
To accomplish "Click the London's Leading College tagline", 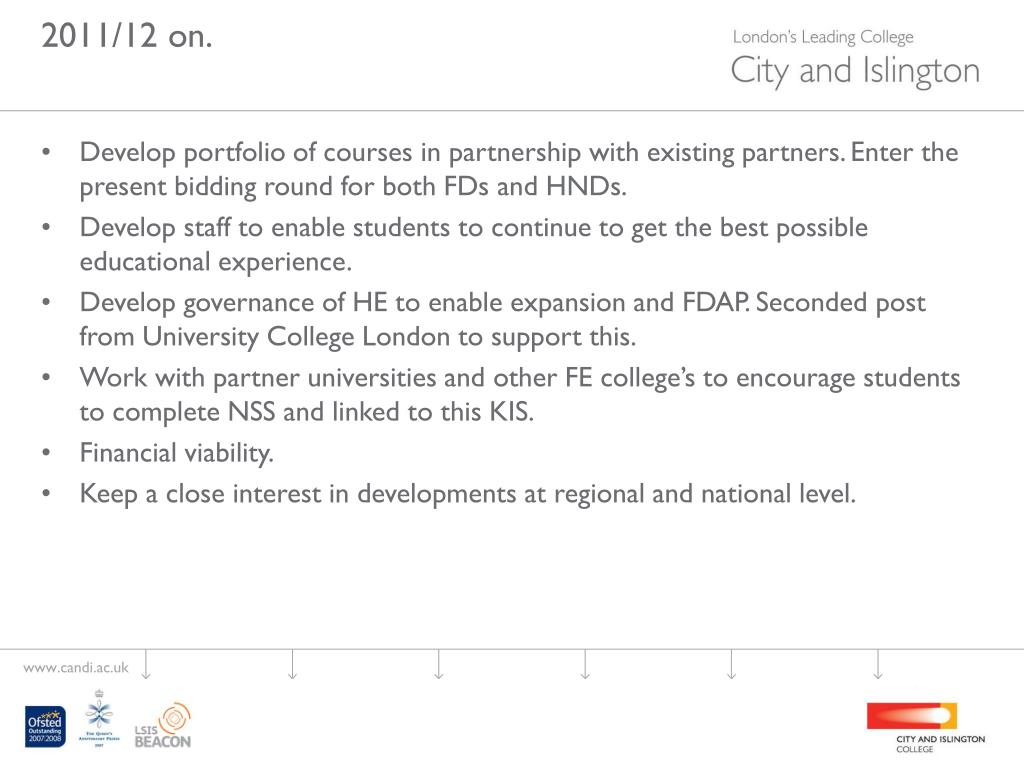I will (x=823, y=37).
